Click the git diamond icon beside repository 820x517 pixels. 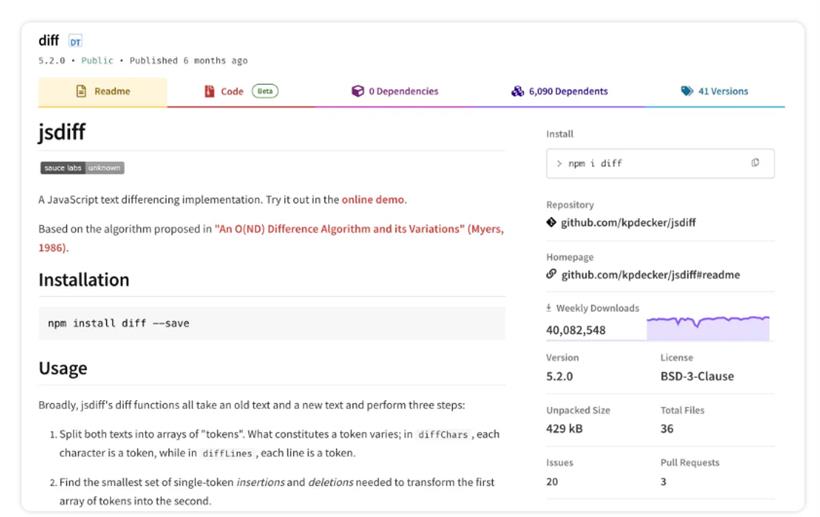point(551,222)
